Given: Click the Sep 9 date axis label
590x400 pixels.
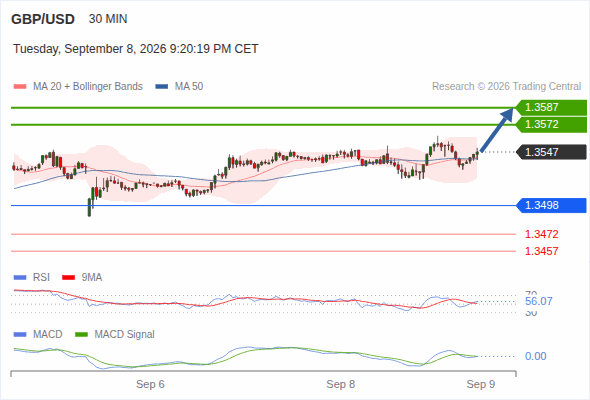Looking at the screenshot, I should click(481, 384).
